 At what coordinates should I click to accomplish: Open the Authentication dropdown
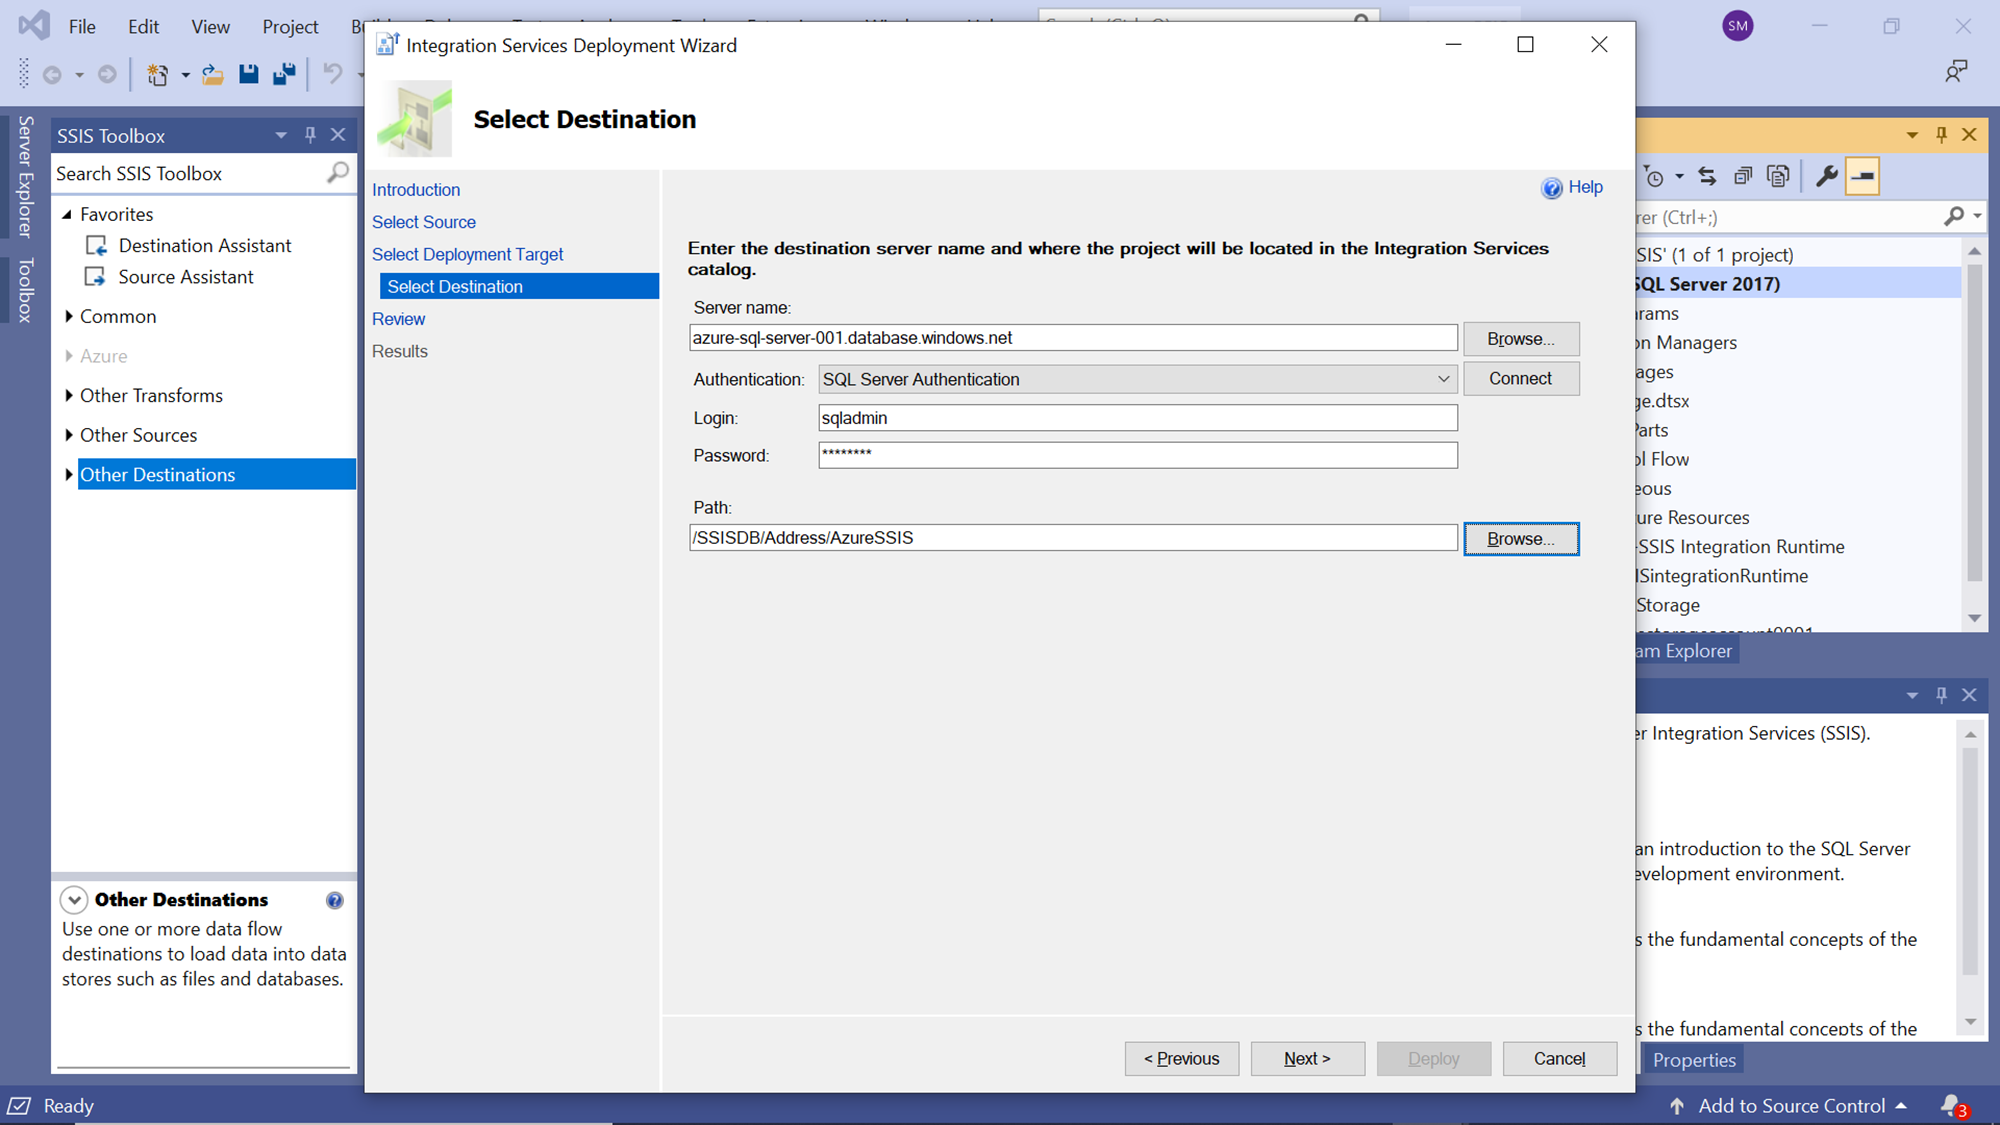click(x=1443, y=379)
